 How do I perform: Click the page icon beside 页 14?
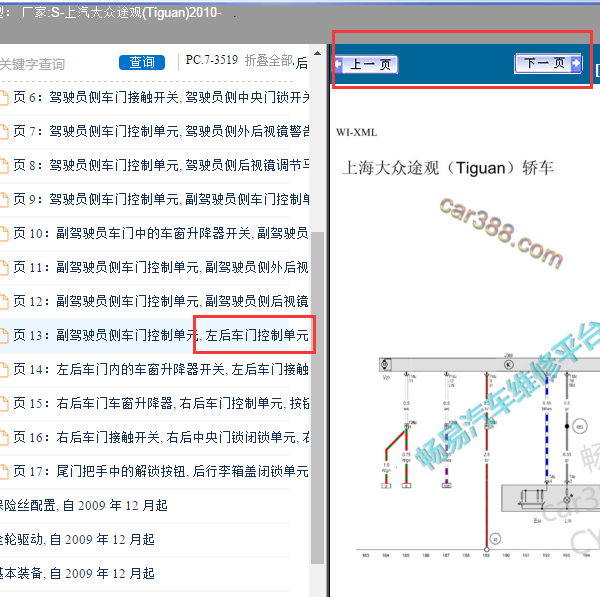coord(3,370)
